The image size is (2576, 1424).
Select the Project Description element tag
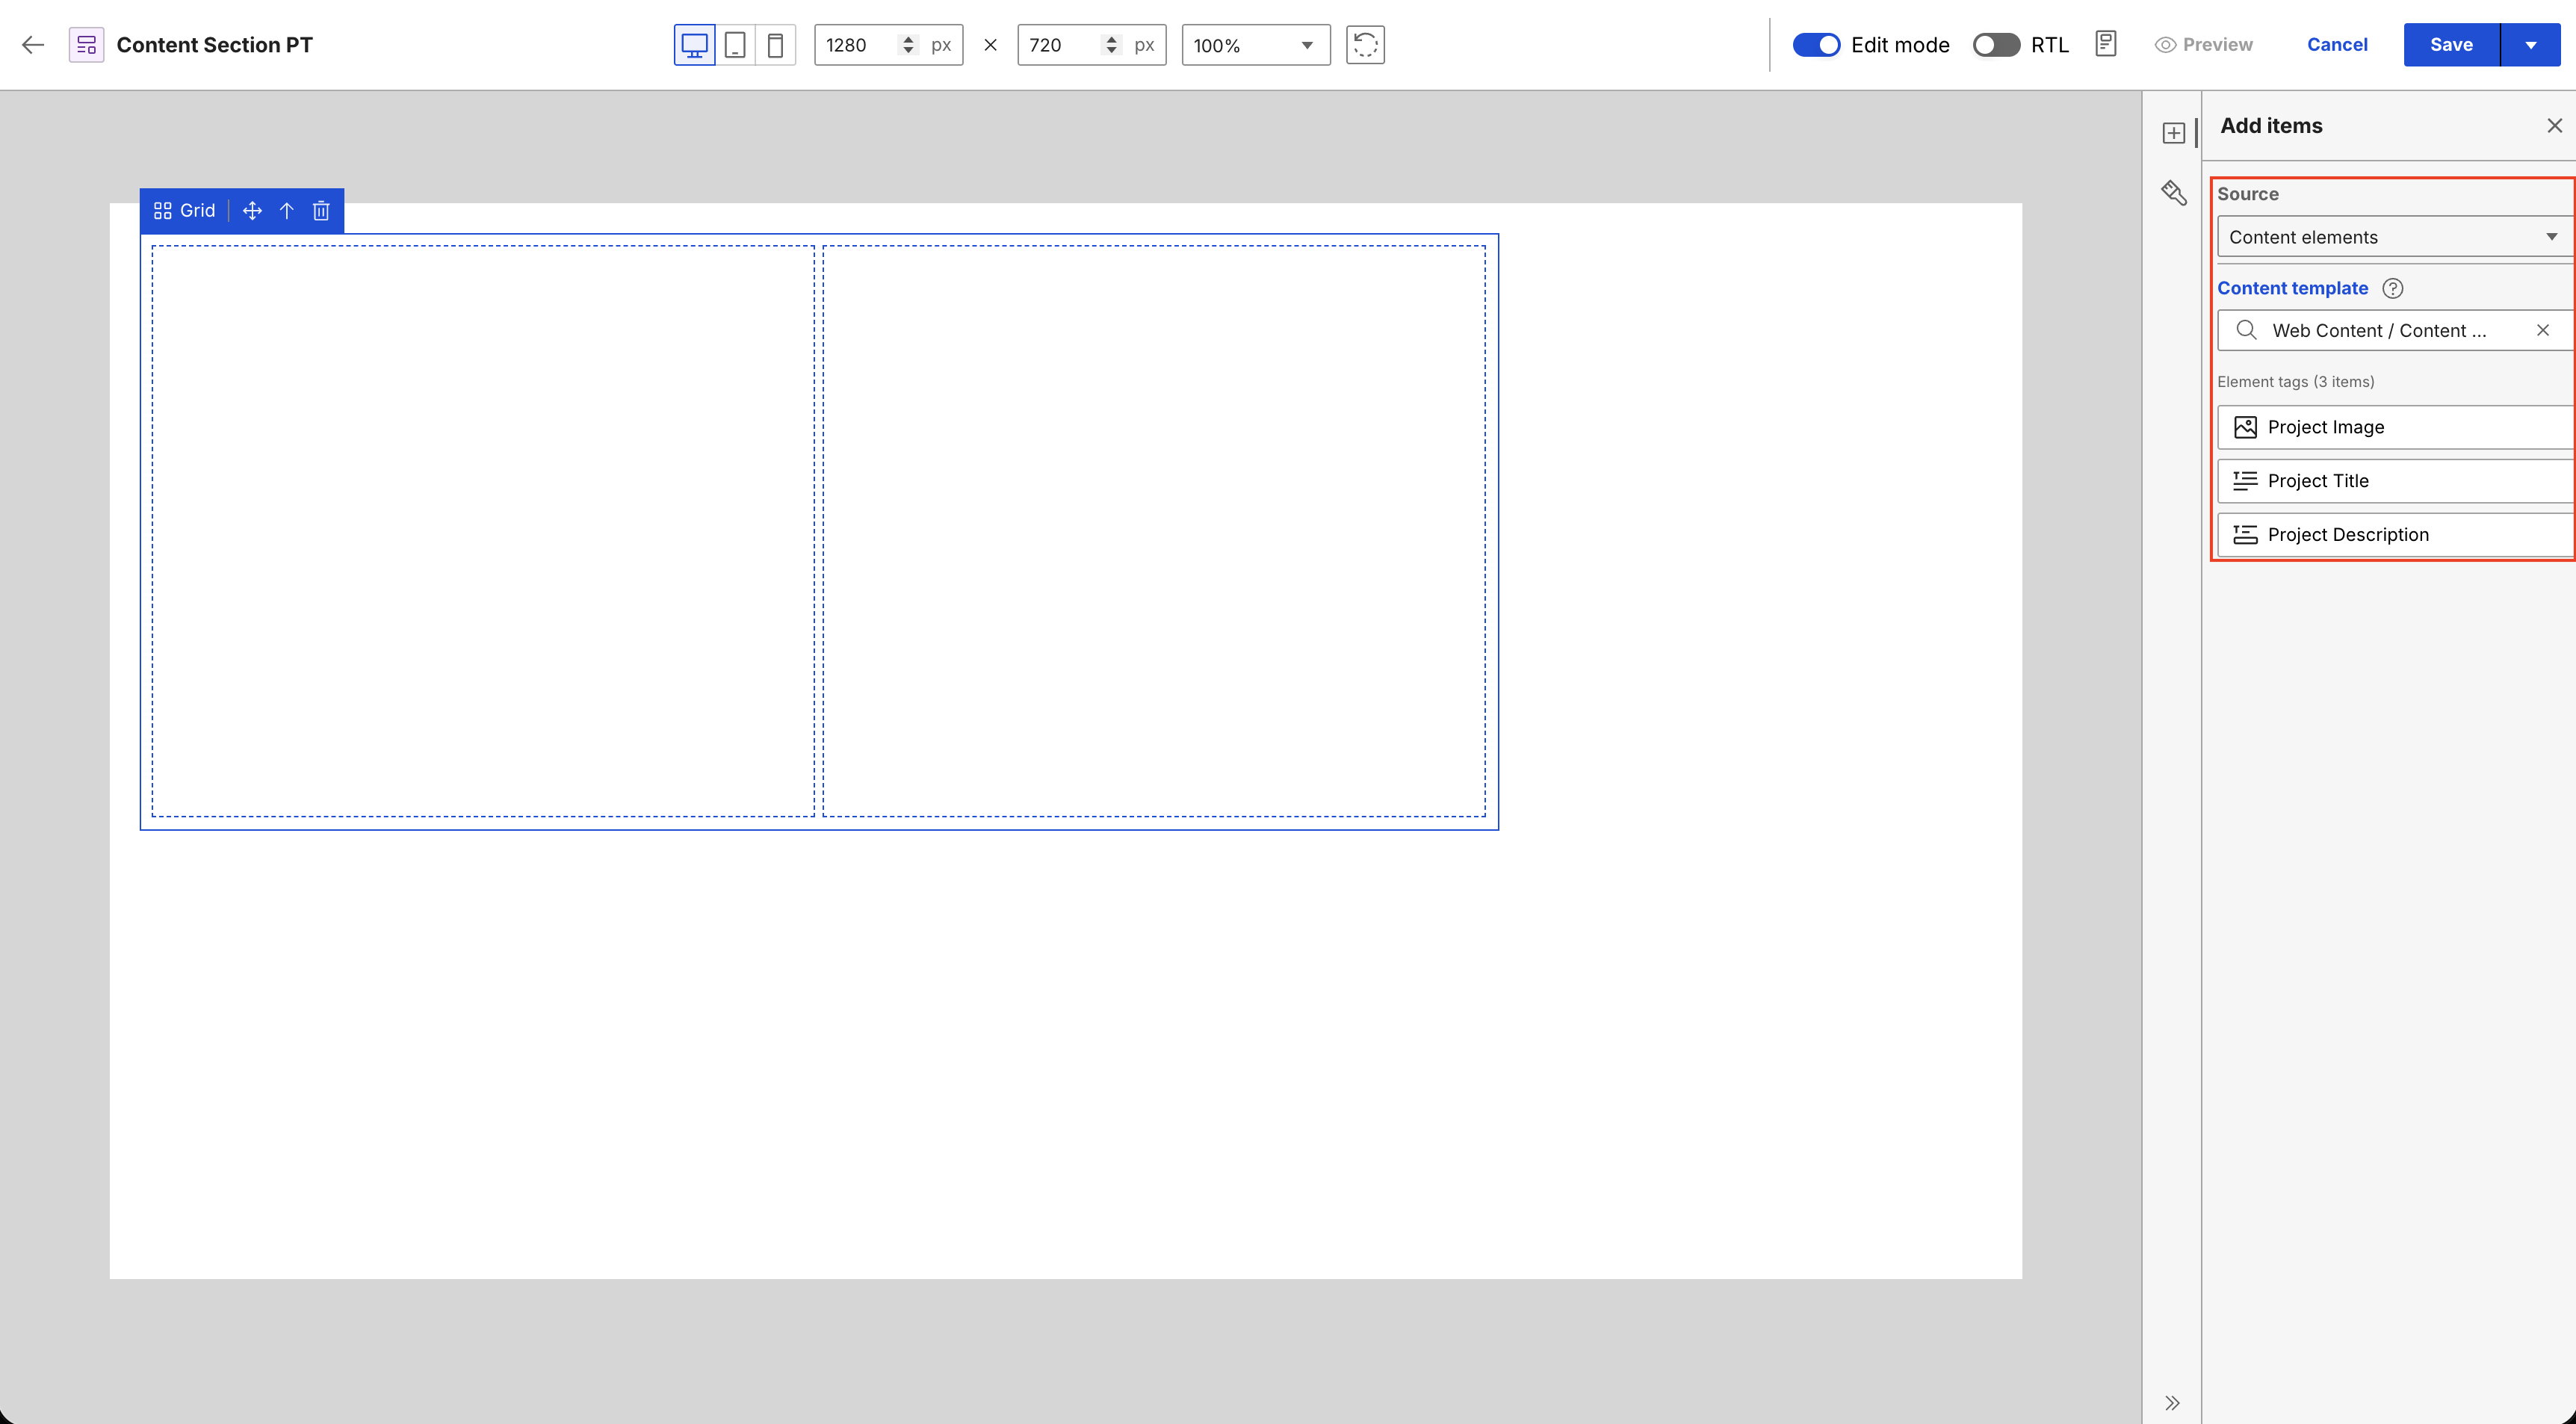coord(2396,535)
